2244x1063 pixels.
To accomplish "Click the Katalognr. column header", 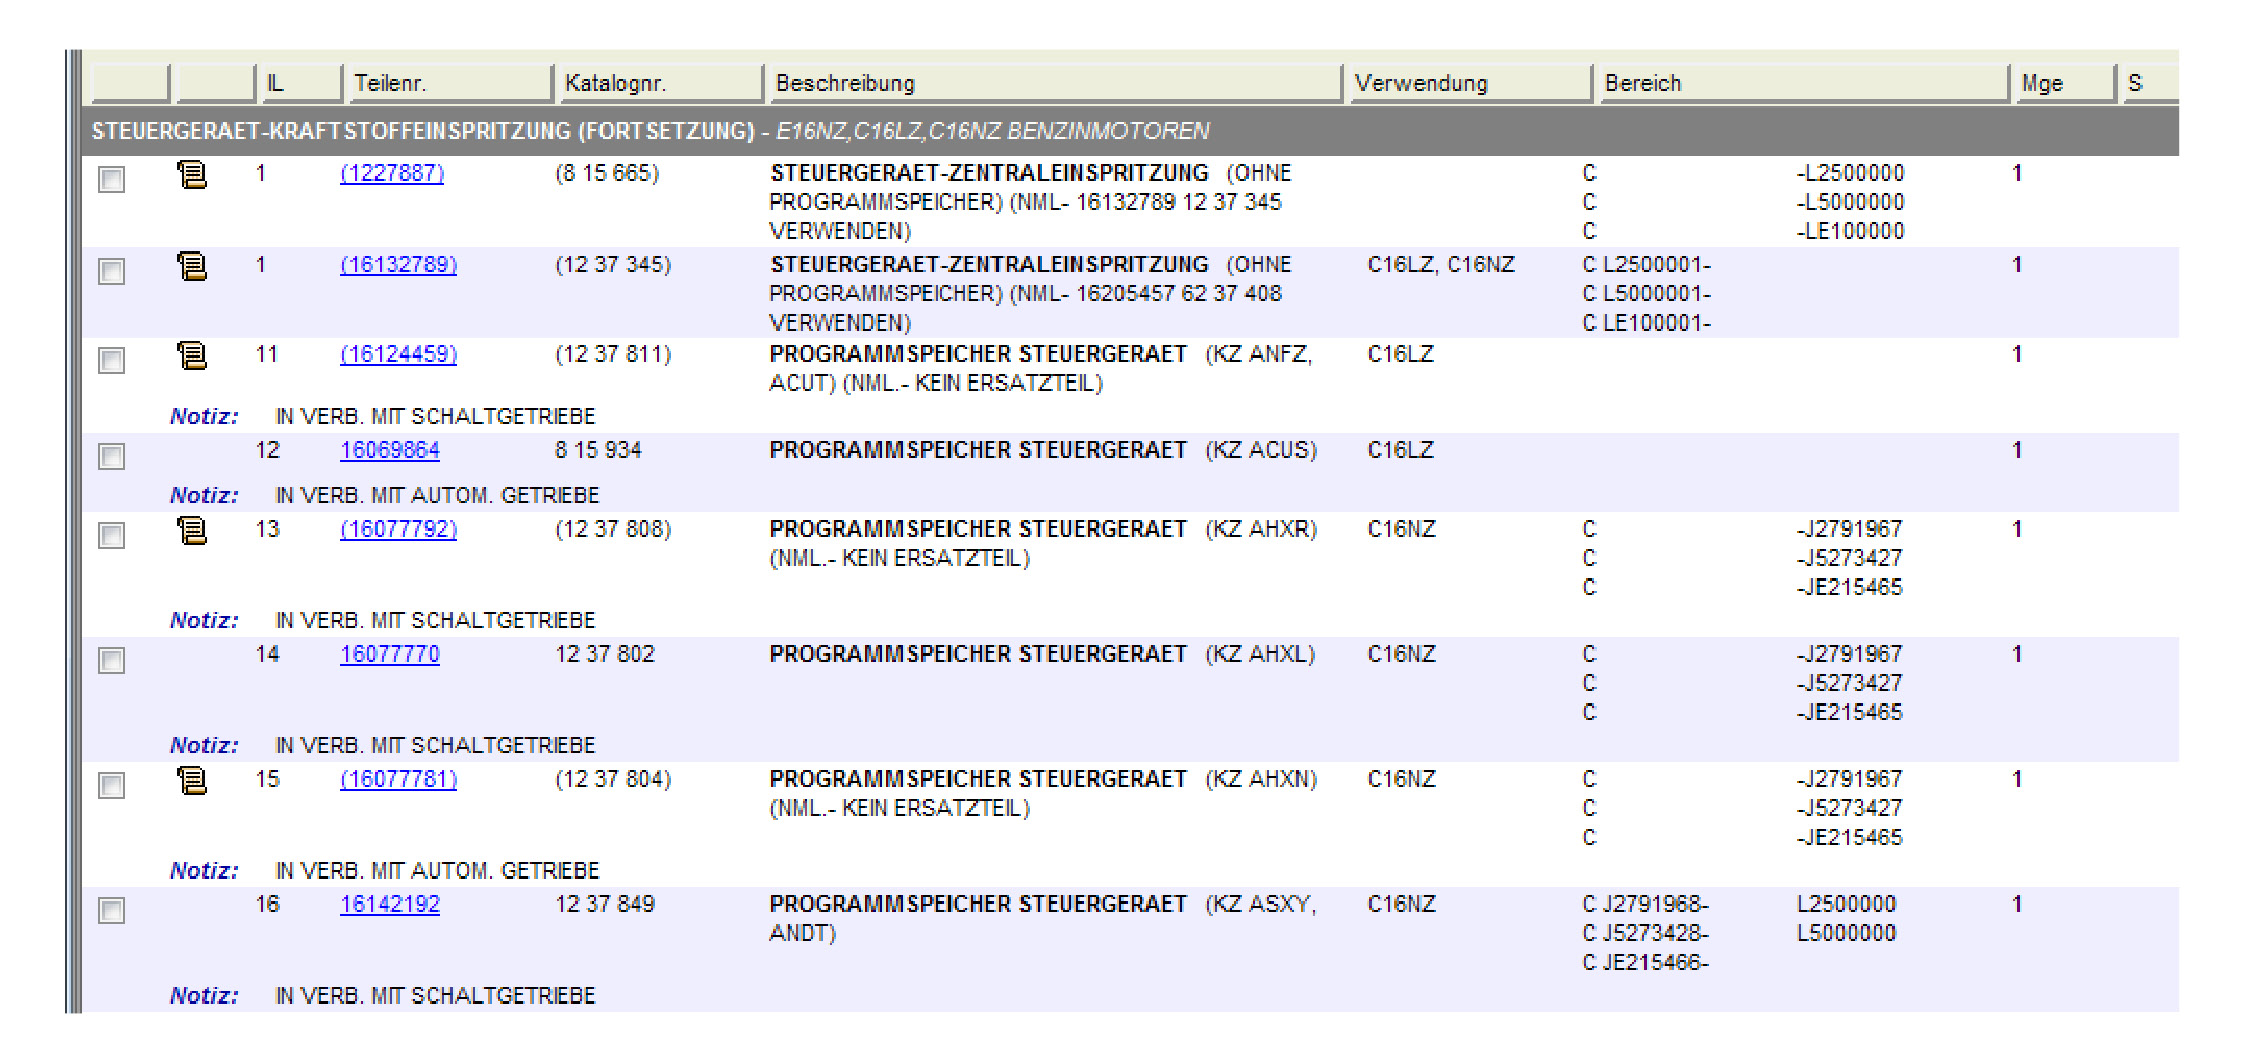I will tap(657, 83).
